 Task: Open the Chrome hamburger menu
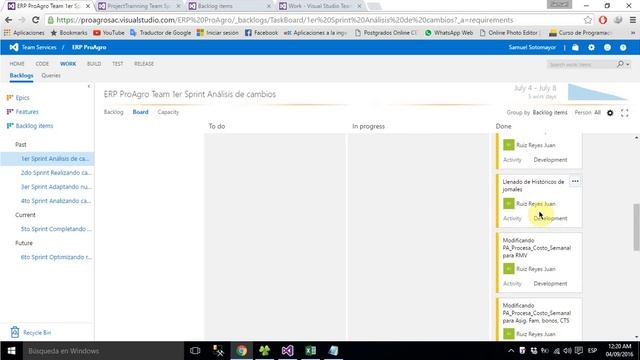click(633, 20)
